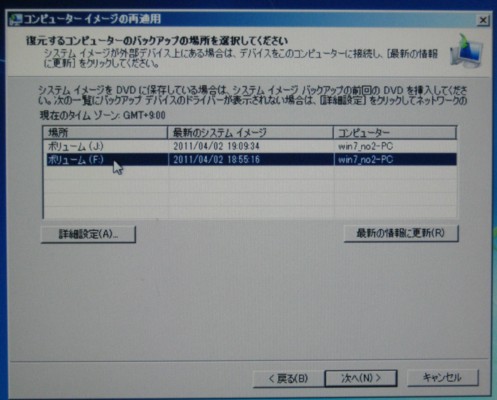This screenshot has width=497, height=400.
Task: Proceed with 次へ(N) button
Action: (361, 378)
